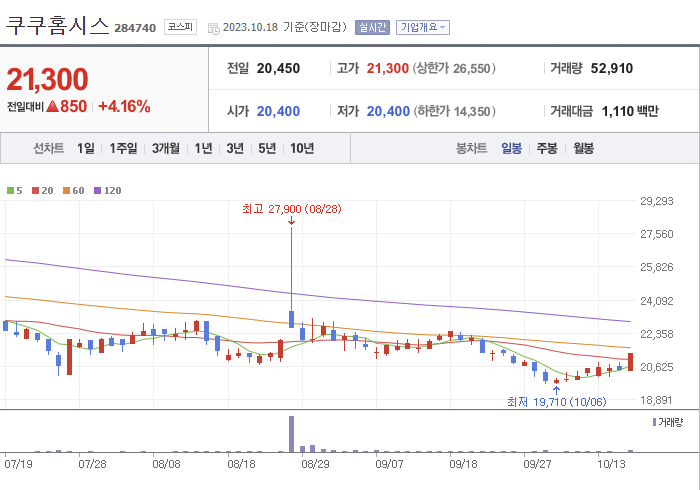Select the 3개월 line chart tab
Image resolution: width=700 pixels, height=490 pixels.
click(166, 148)
